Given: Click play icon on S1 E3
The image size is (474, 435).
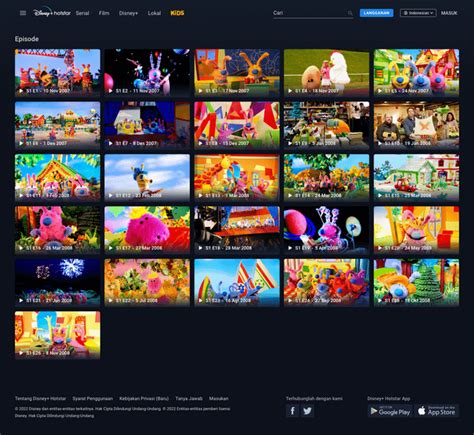Looking at the screenshot, I should click(200, 91).
